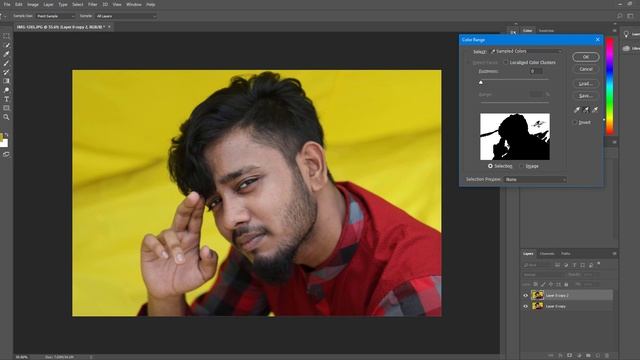Swap foreground and background colors
Image resolution: width=640 pixels, height=360 pixels.
(x=7, y=134)
